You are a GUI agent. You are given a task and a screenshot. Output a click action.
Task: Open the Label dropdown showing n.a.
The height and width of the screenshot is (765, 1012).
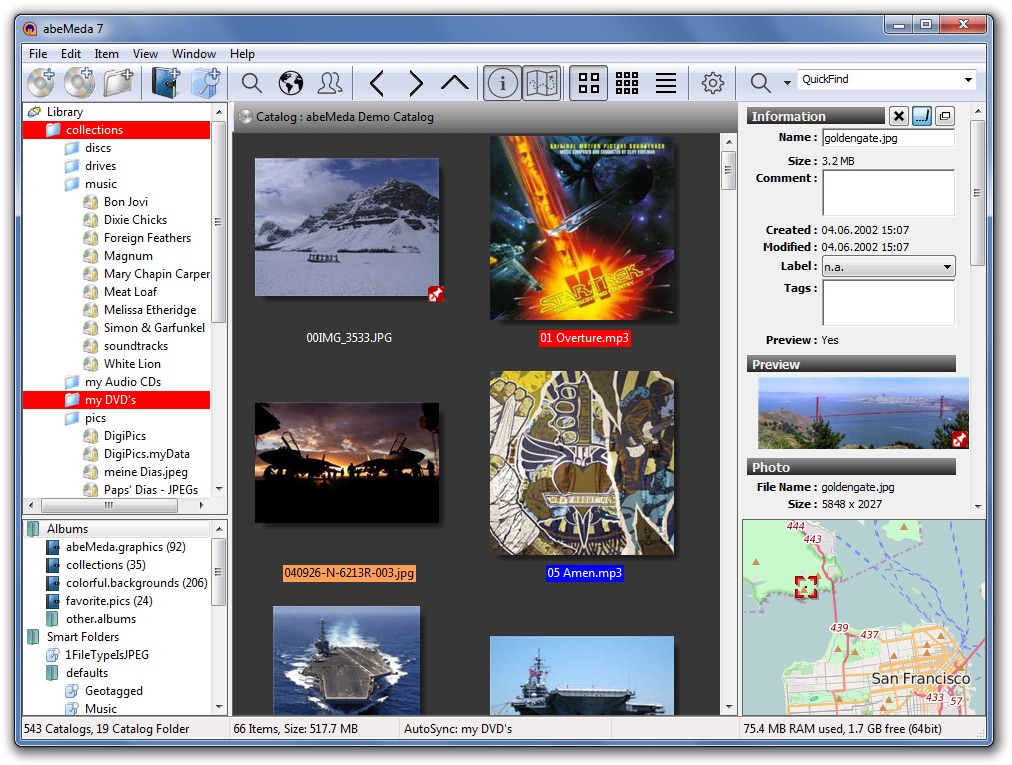tap(888, 267)
